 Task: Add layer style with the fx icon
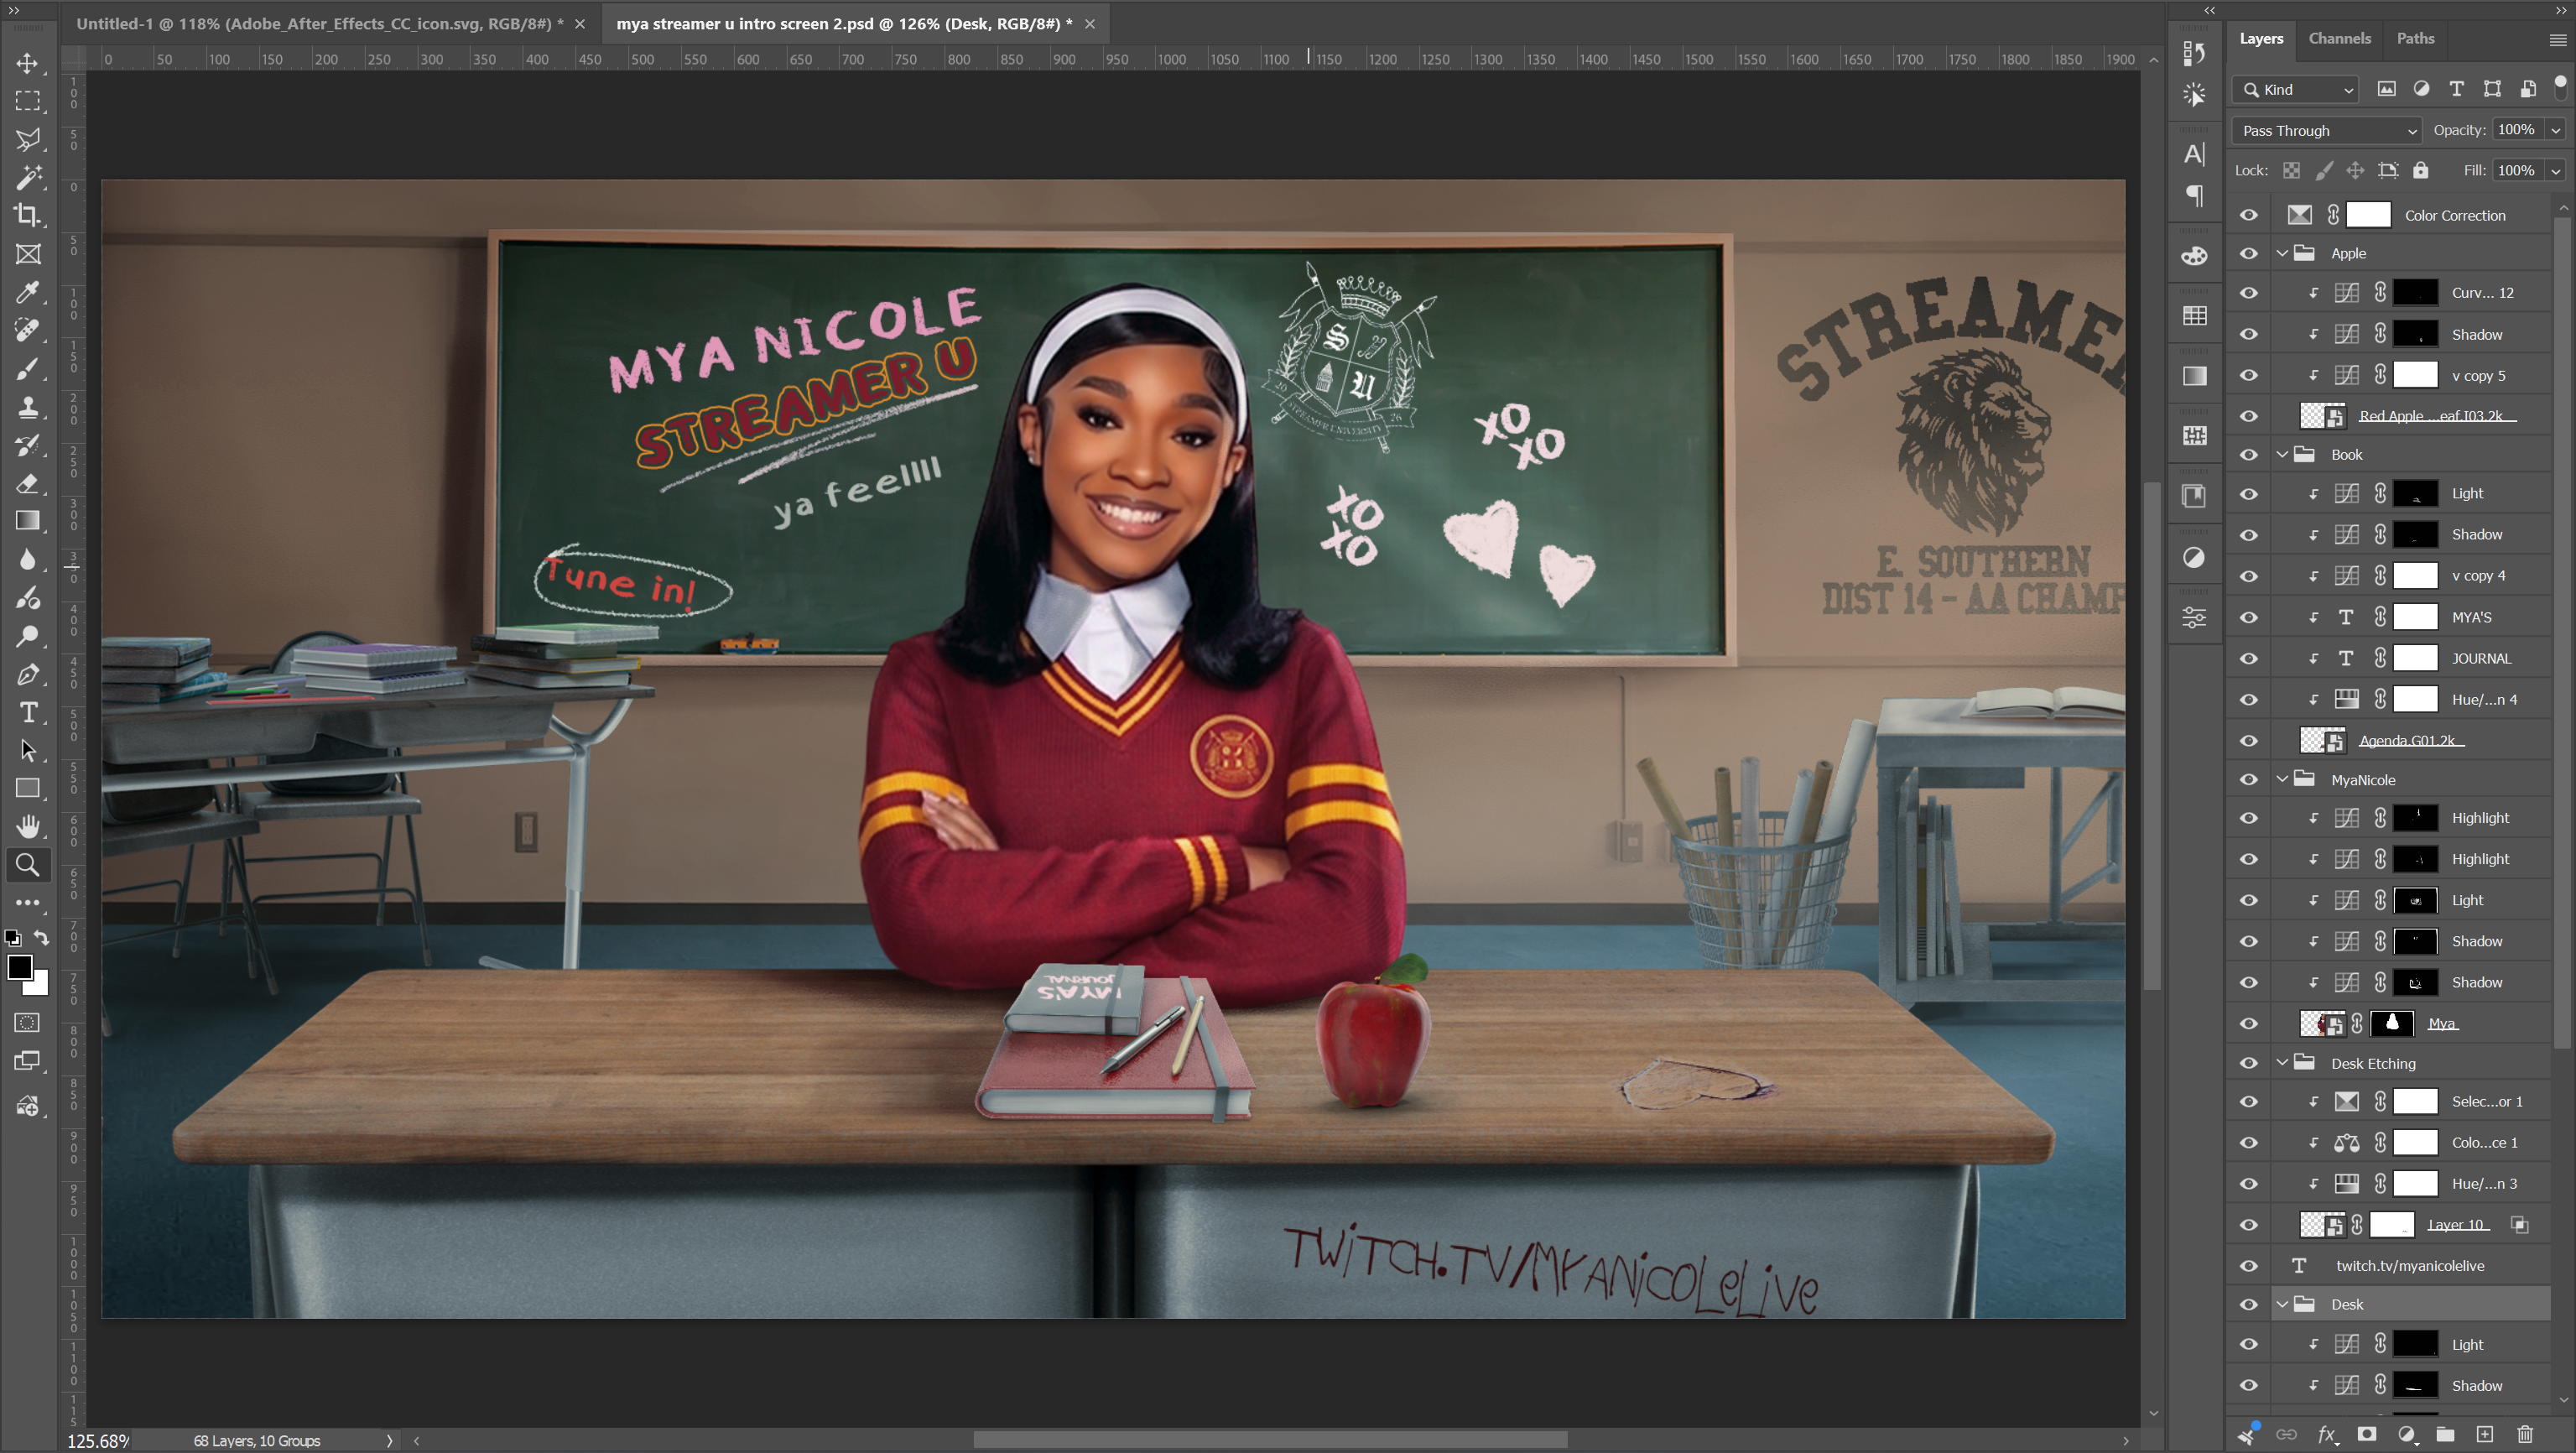[x=2326, y=1435]
